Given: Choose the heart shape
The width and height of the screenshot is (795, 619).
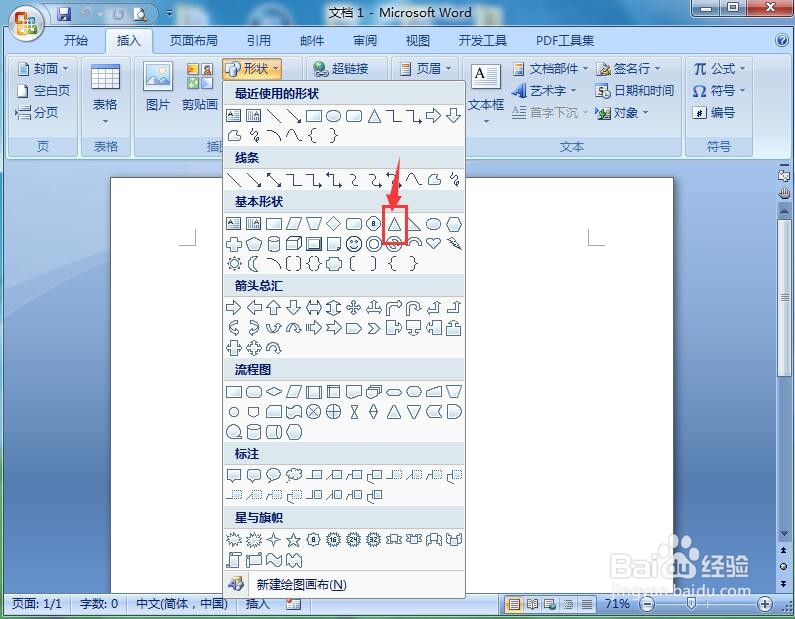Looking at the screenshot, I should (433, 243).
